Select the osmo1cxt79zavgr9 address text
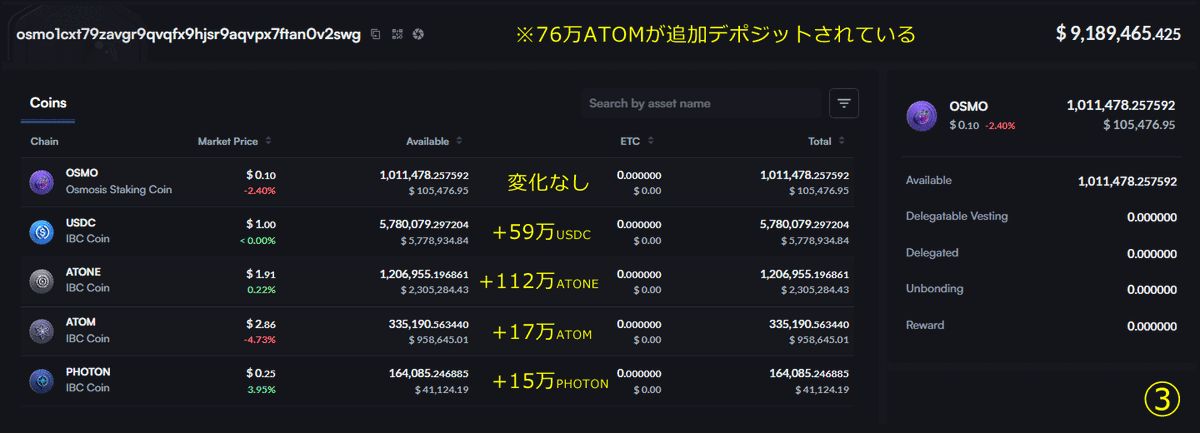 [189, 34]
